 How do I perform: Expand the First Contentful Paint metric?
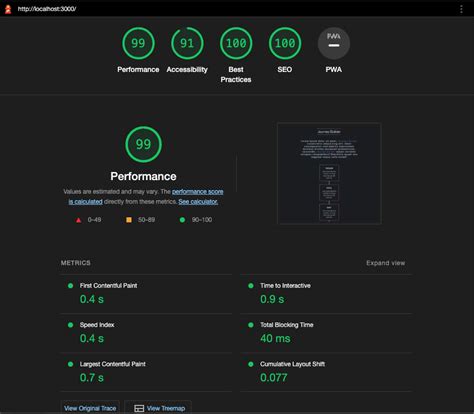click(146, 294)
